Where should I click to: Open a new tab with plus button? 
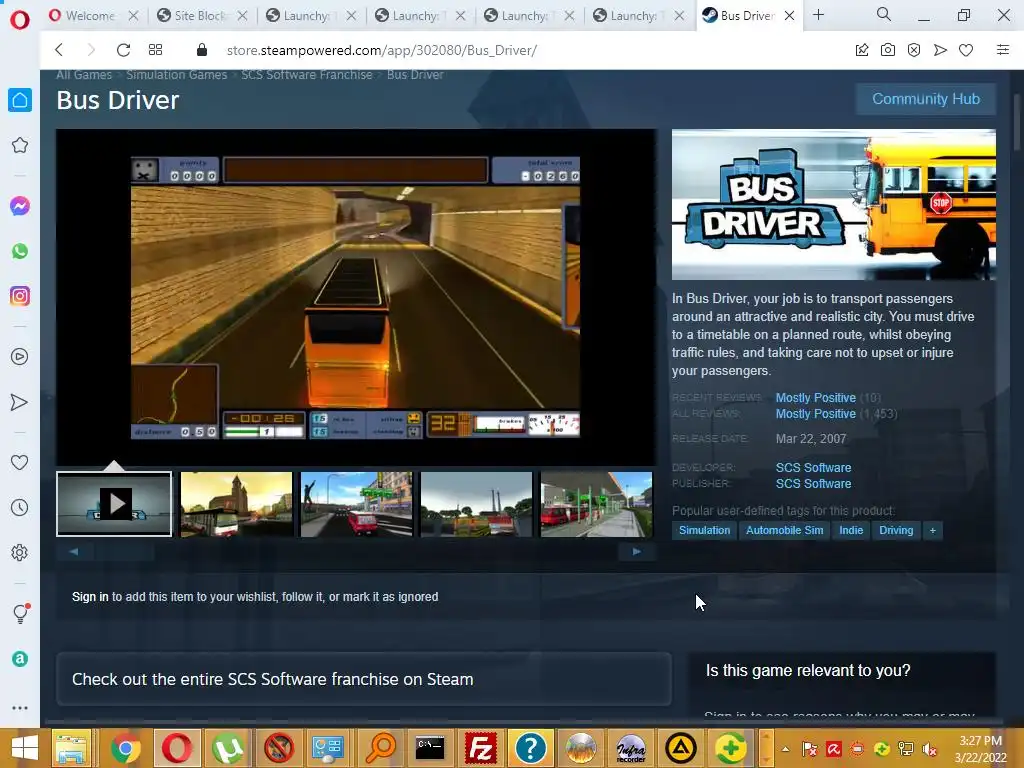point(818,14)
